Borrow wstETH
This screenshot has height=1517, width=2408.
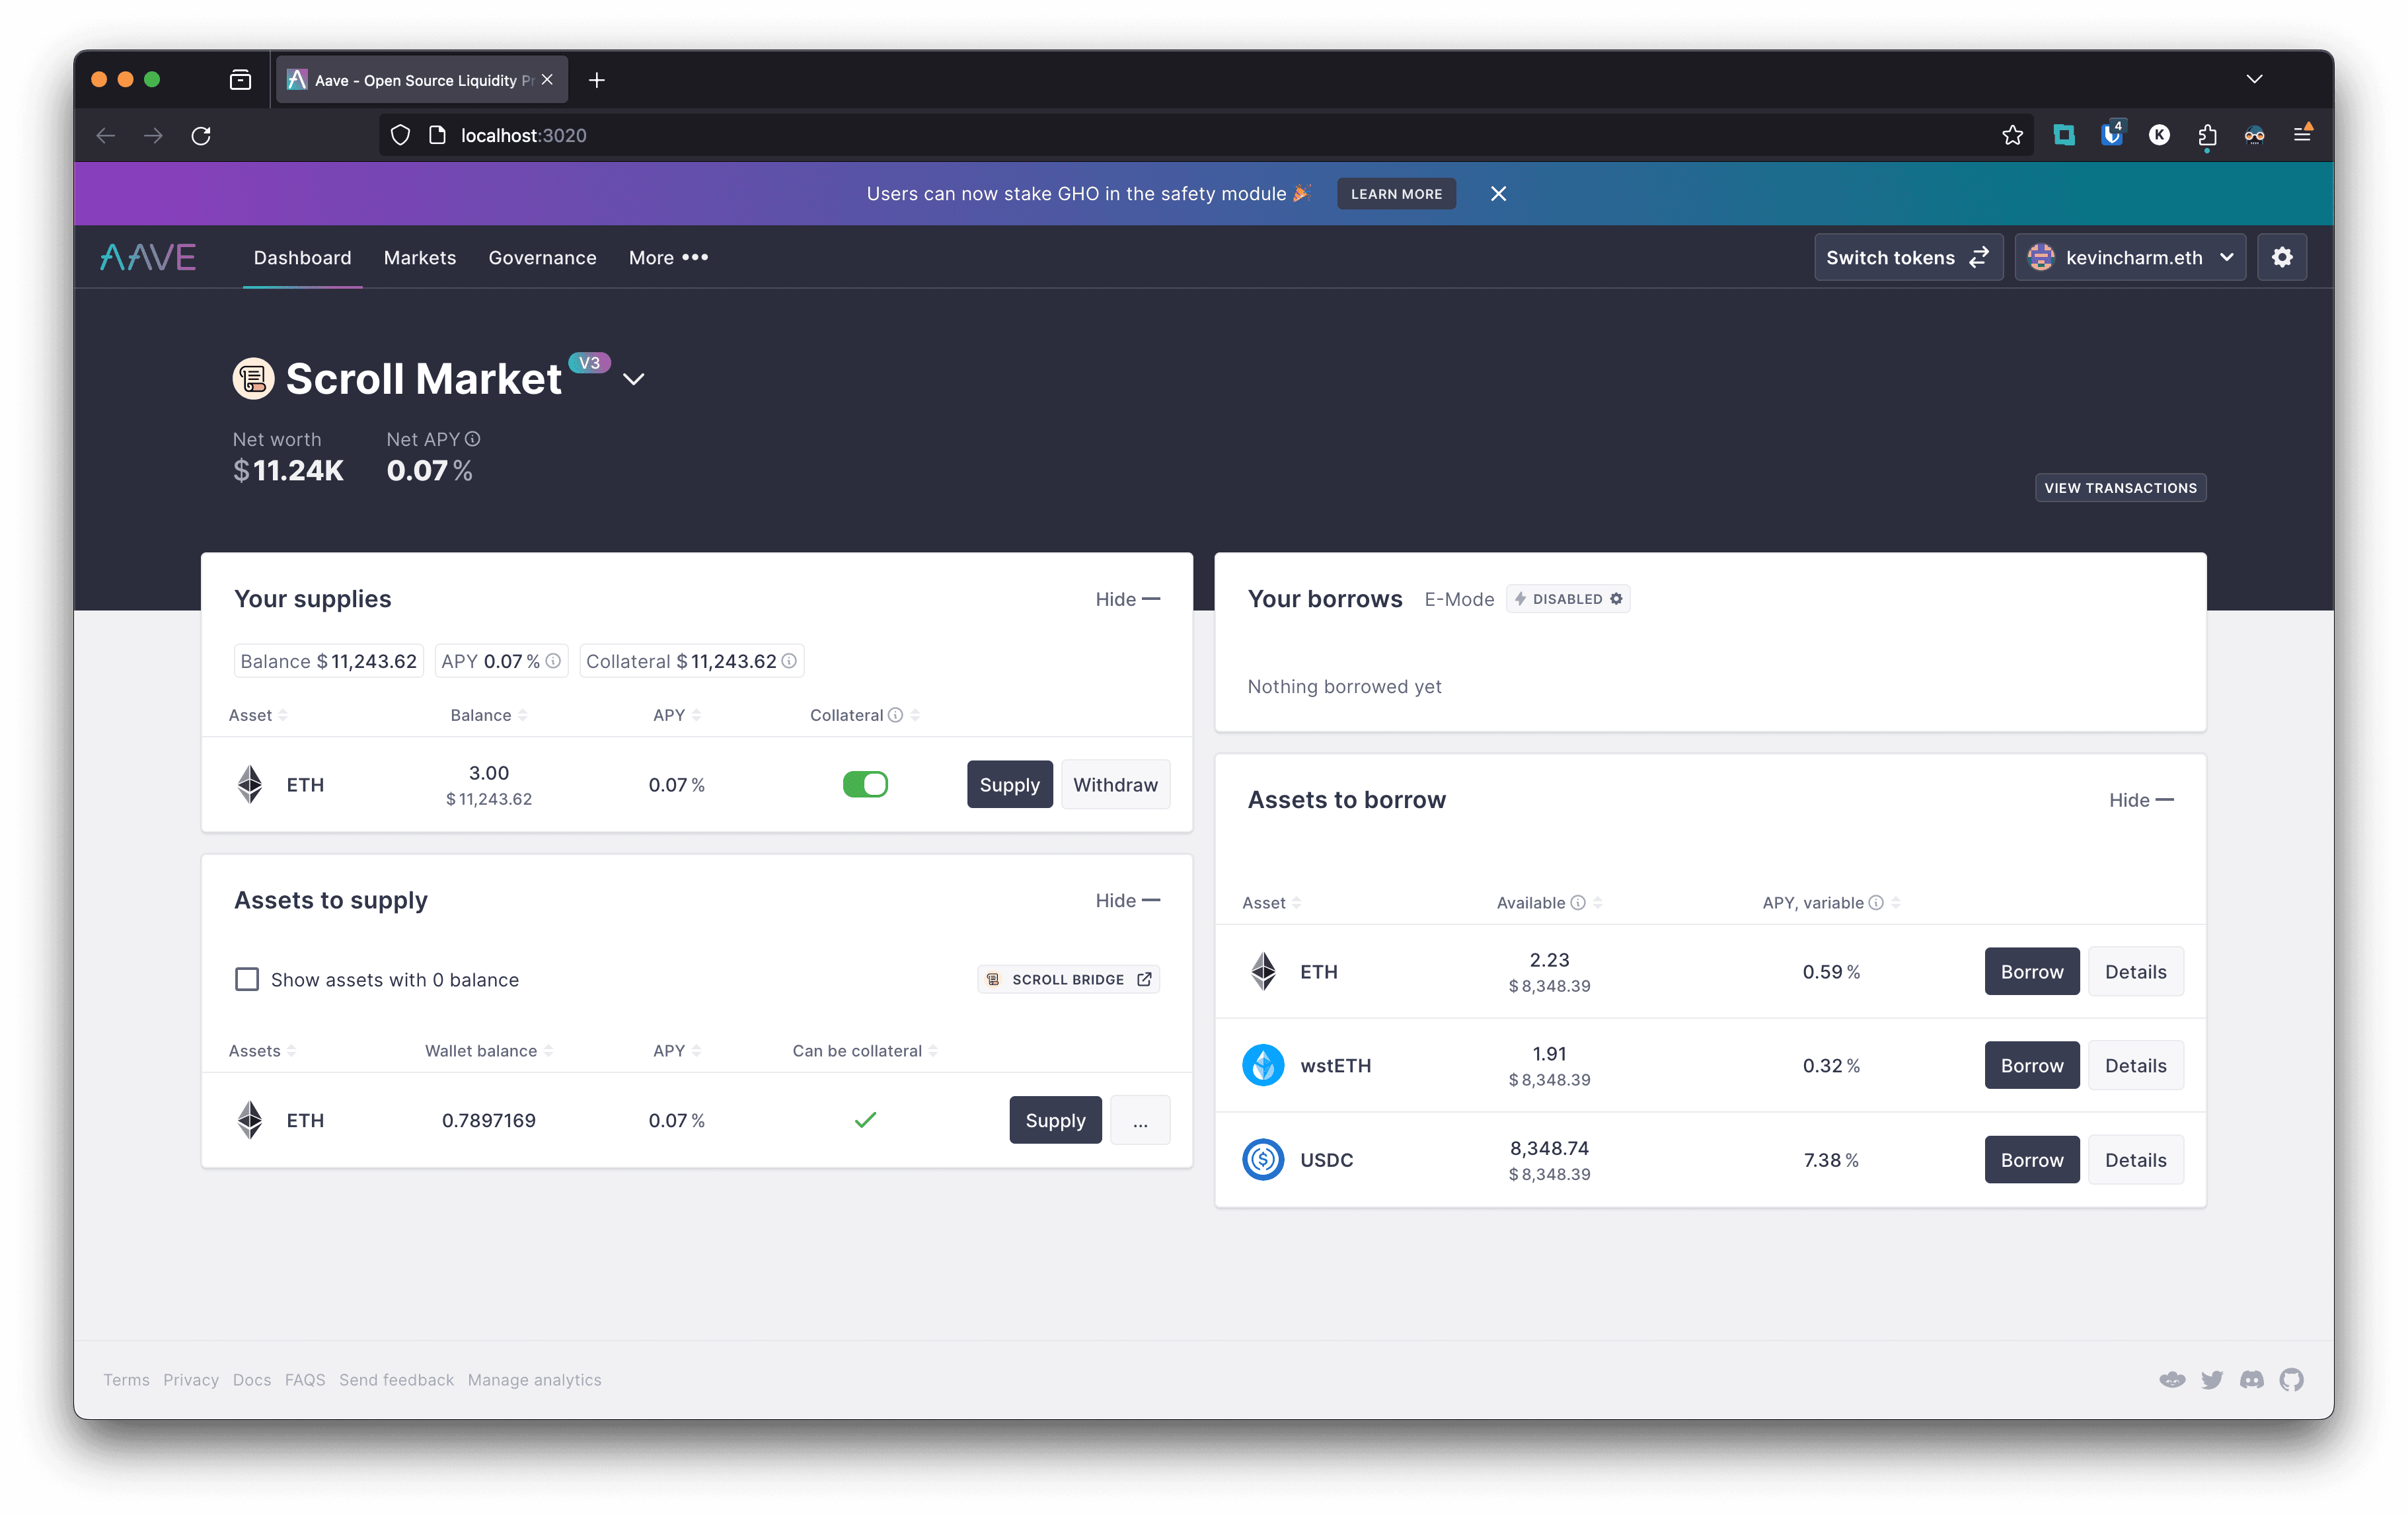point(2032,1065)
